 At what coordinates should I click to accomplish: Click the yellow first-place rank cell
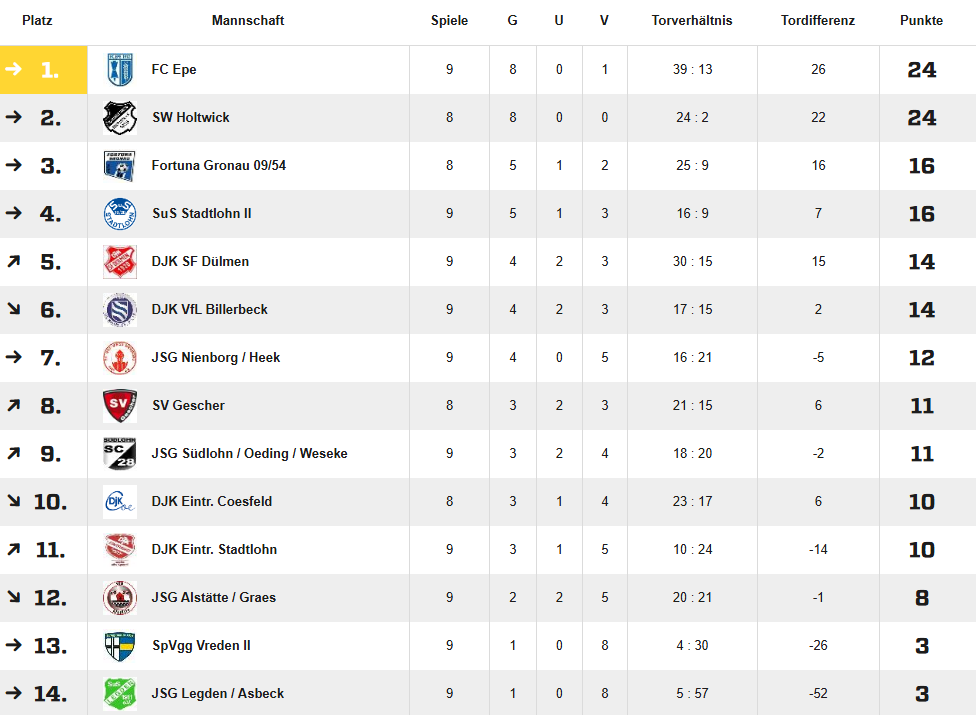44,70
